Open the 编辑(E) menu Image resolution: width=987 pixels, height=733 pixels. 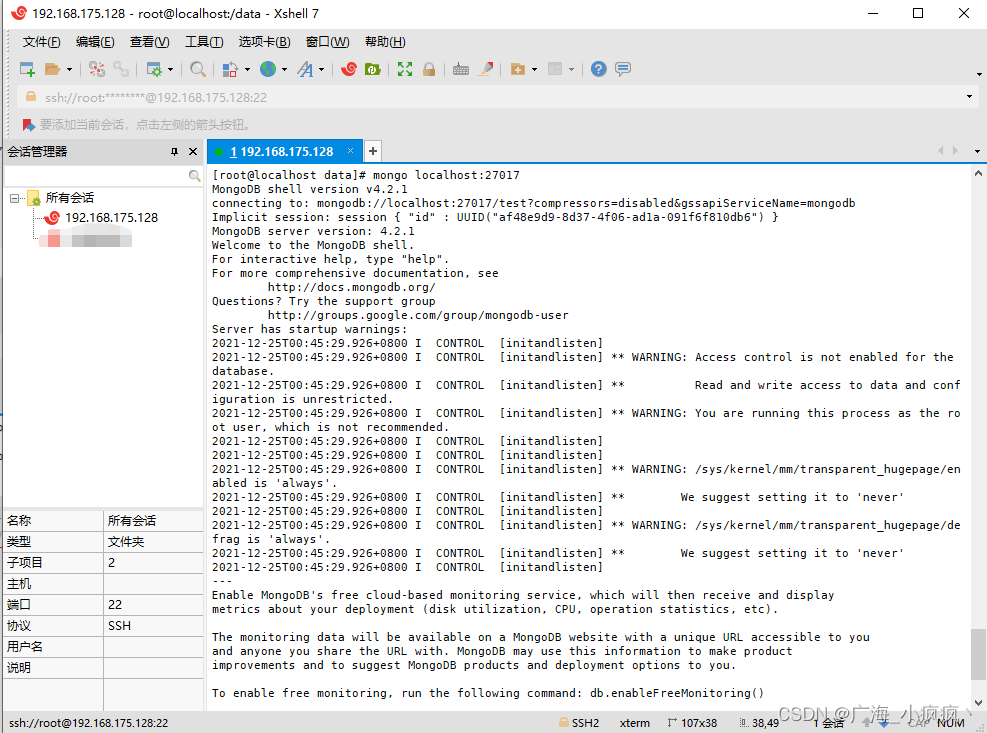point(95,42)
